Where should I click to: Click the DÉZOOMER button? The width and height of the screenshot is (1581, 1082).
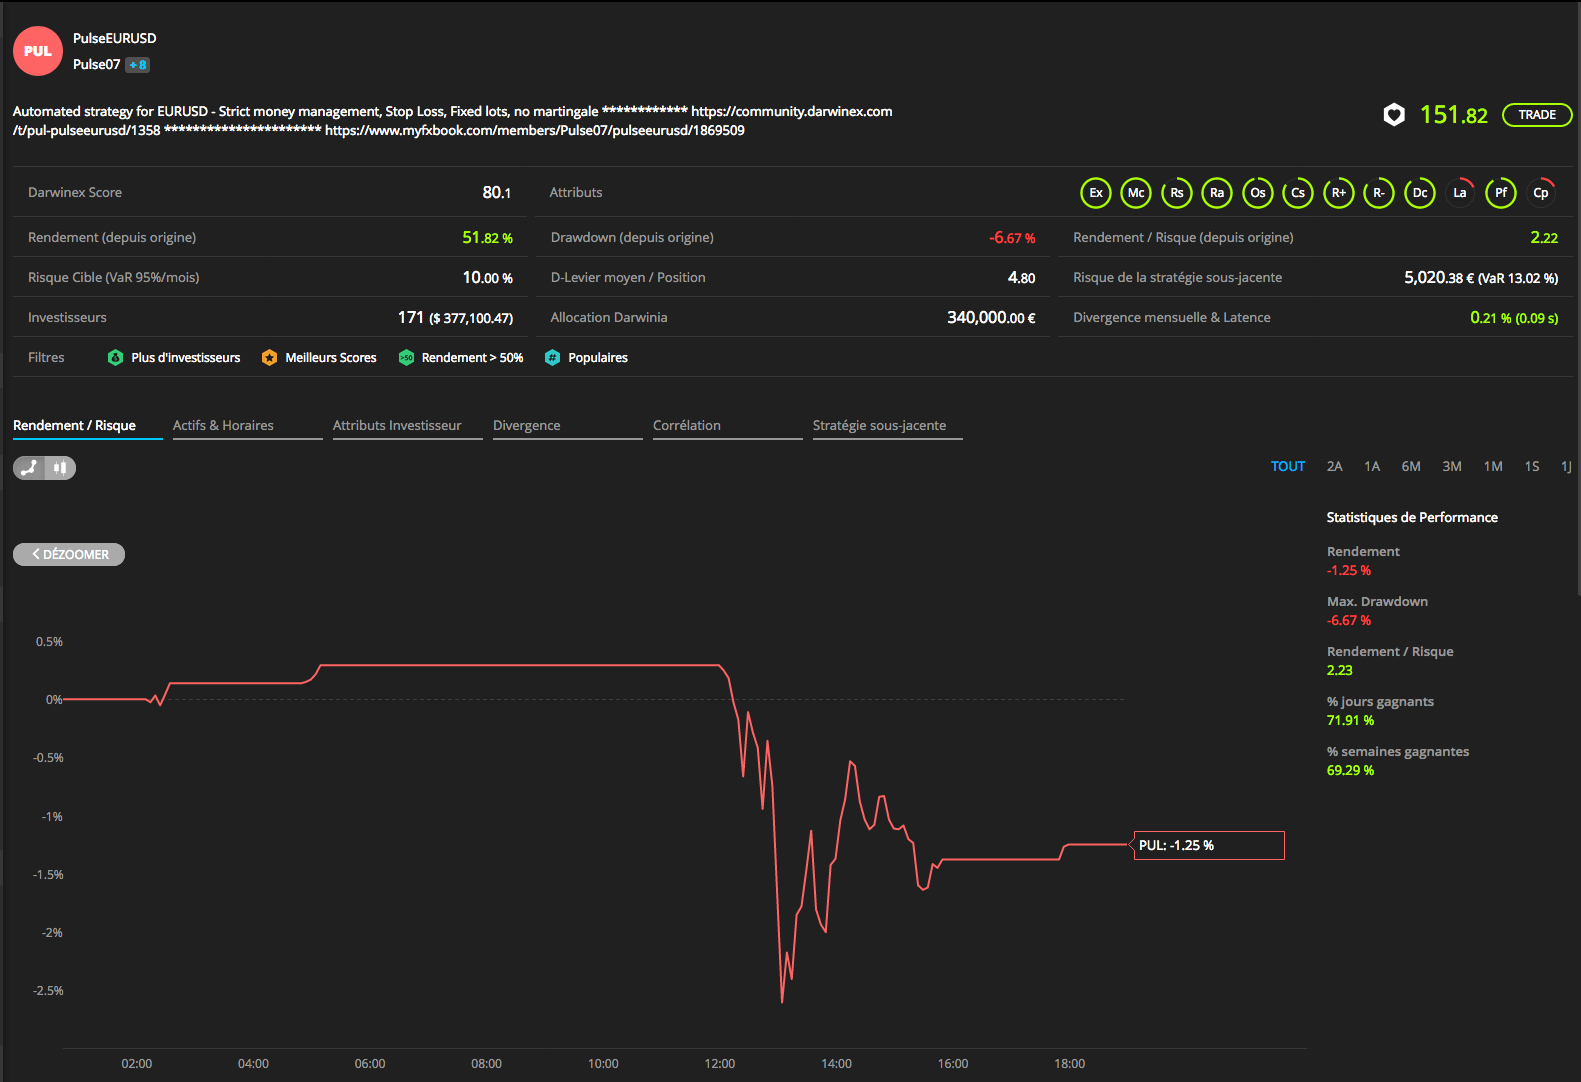[x=69, y=554]
